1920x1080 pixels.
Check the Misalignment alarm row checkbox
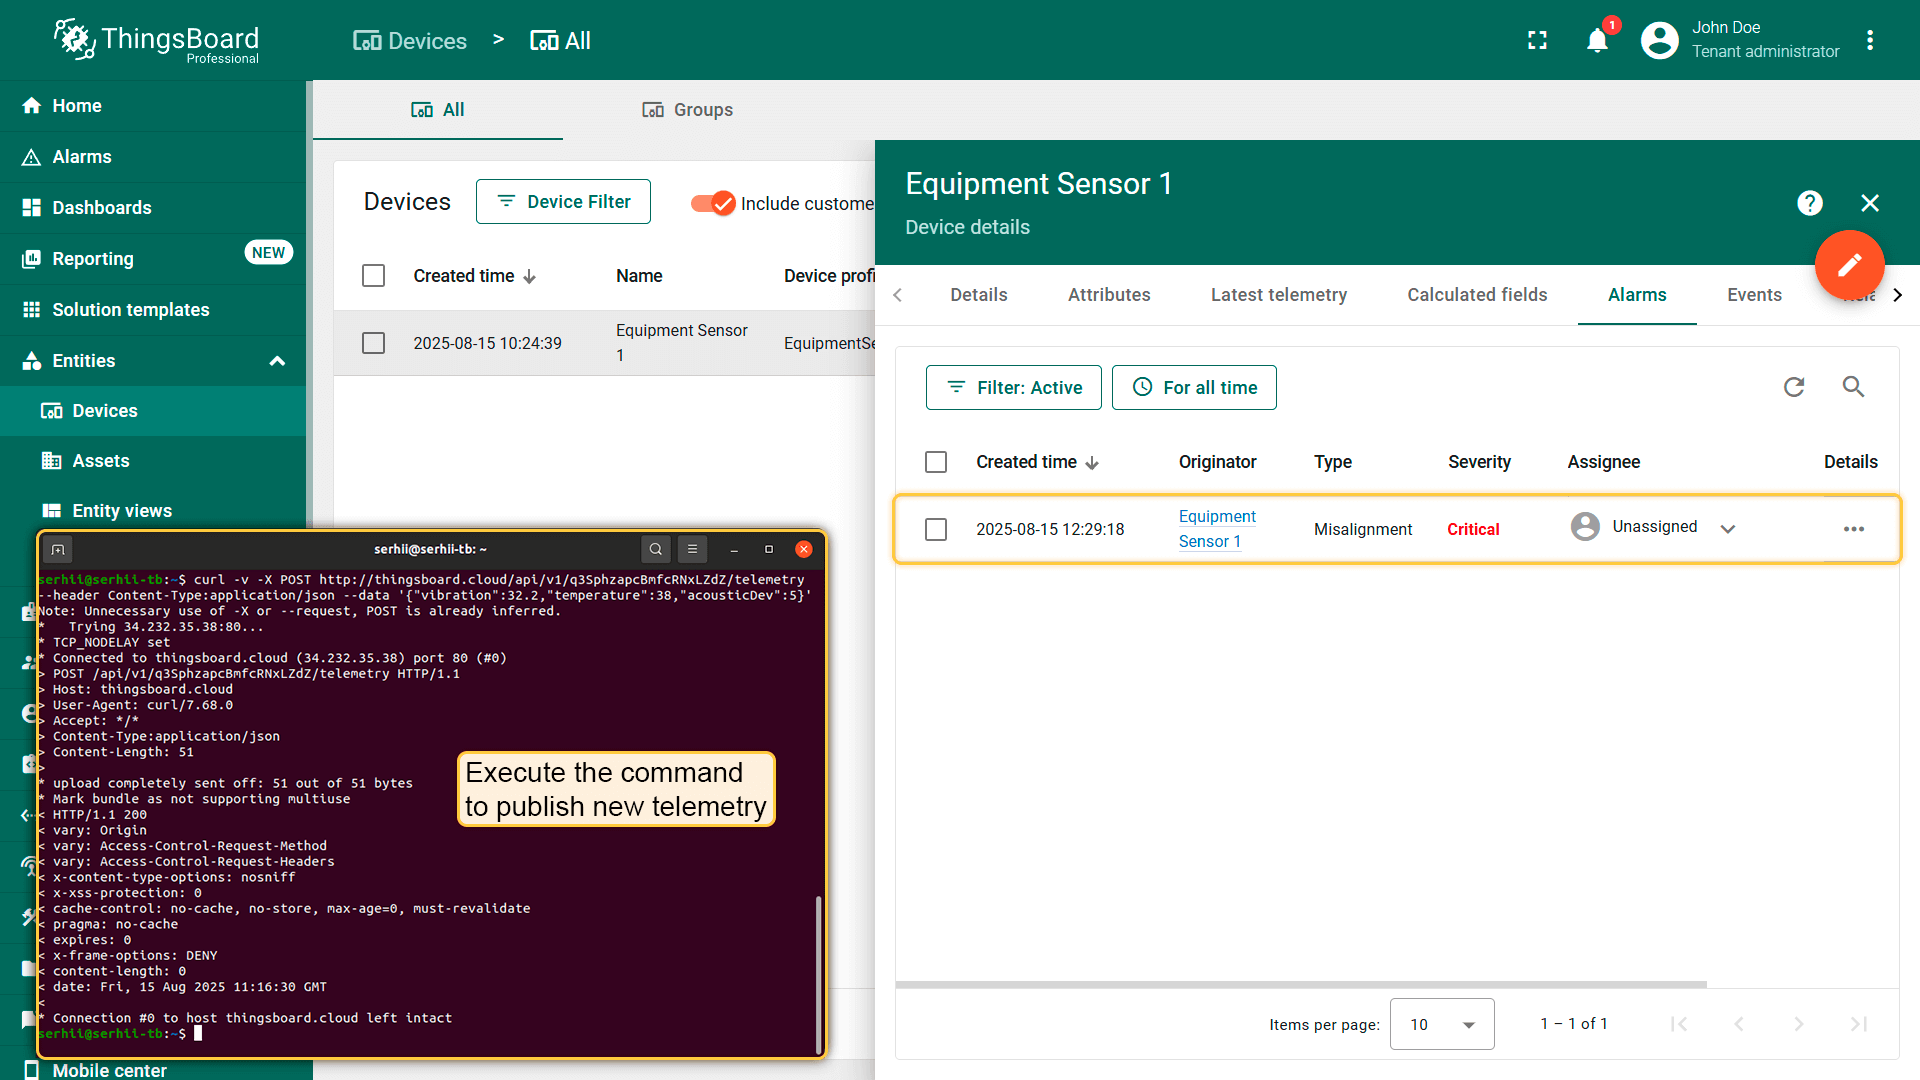[x=936, y=529]
